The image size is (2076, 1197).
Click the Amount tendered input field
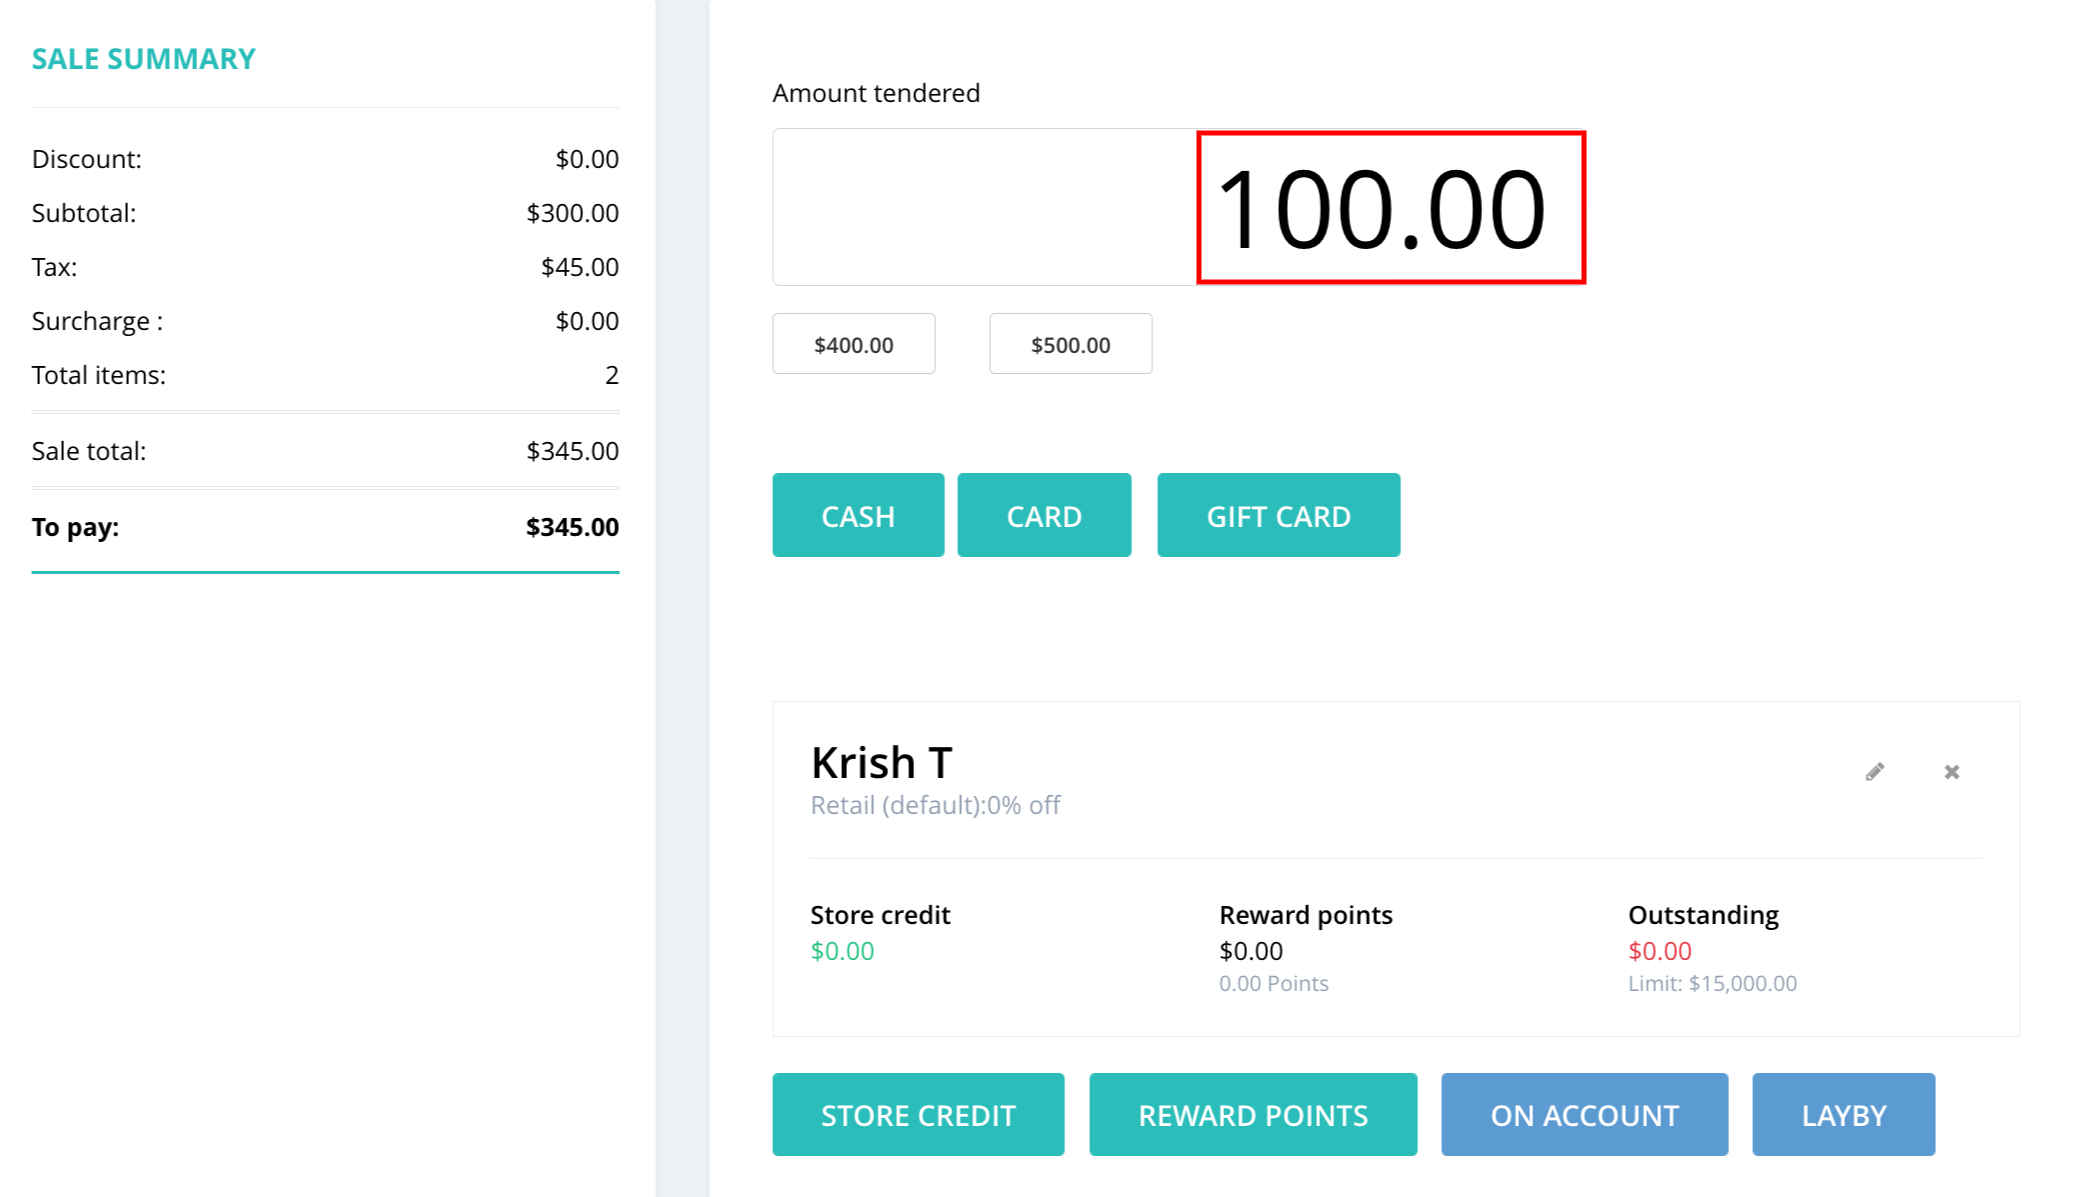(x=1179, y=207)
